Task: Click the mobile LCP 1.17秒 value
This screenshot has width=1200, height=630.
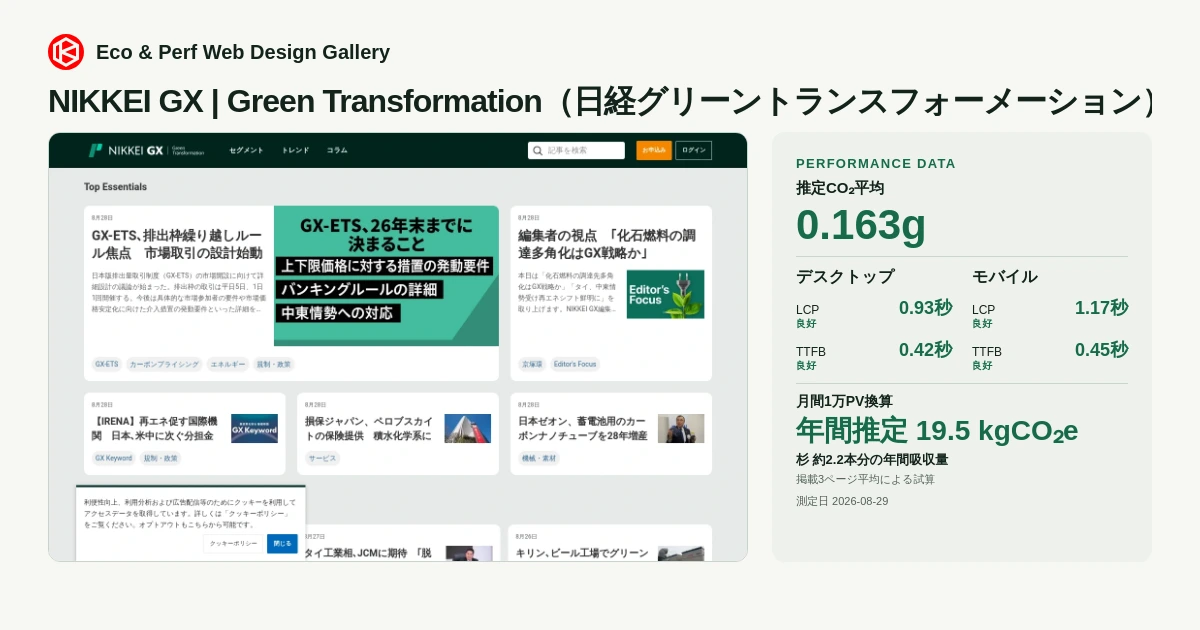Action: click(x=1101, y=308)
